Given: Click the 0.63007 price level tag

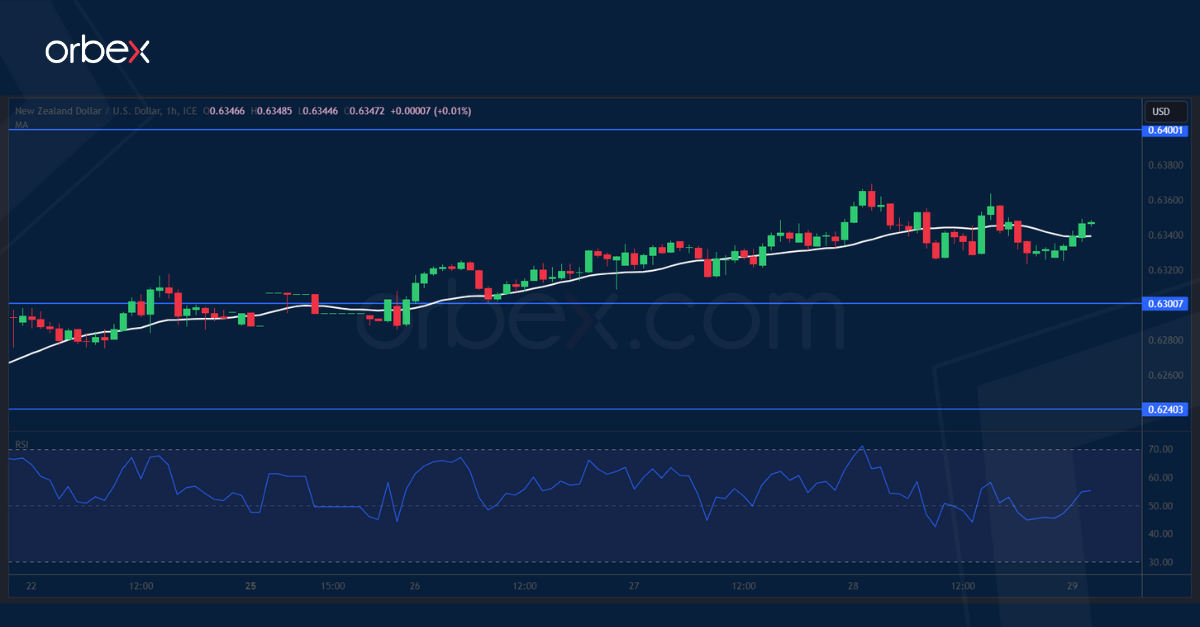Looking at the screenshot, I should click(1163, 302).
